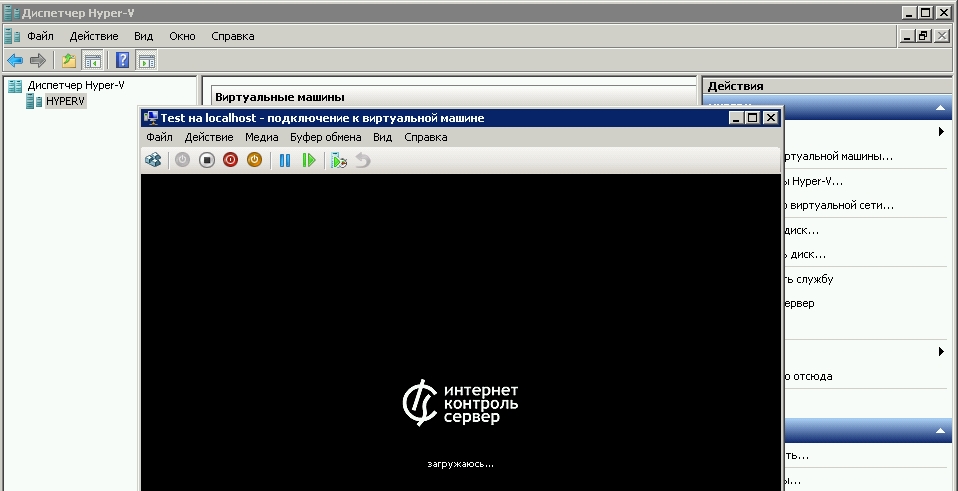
Task: Open Действие menu in VM connection window
Action: (x=209, y=137)
